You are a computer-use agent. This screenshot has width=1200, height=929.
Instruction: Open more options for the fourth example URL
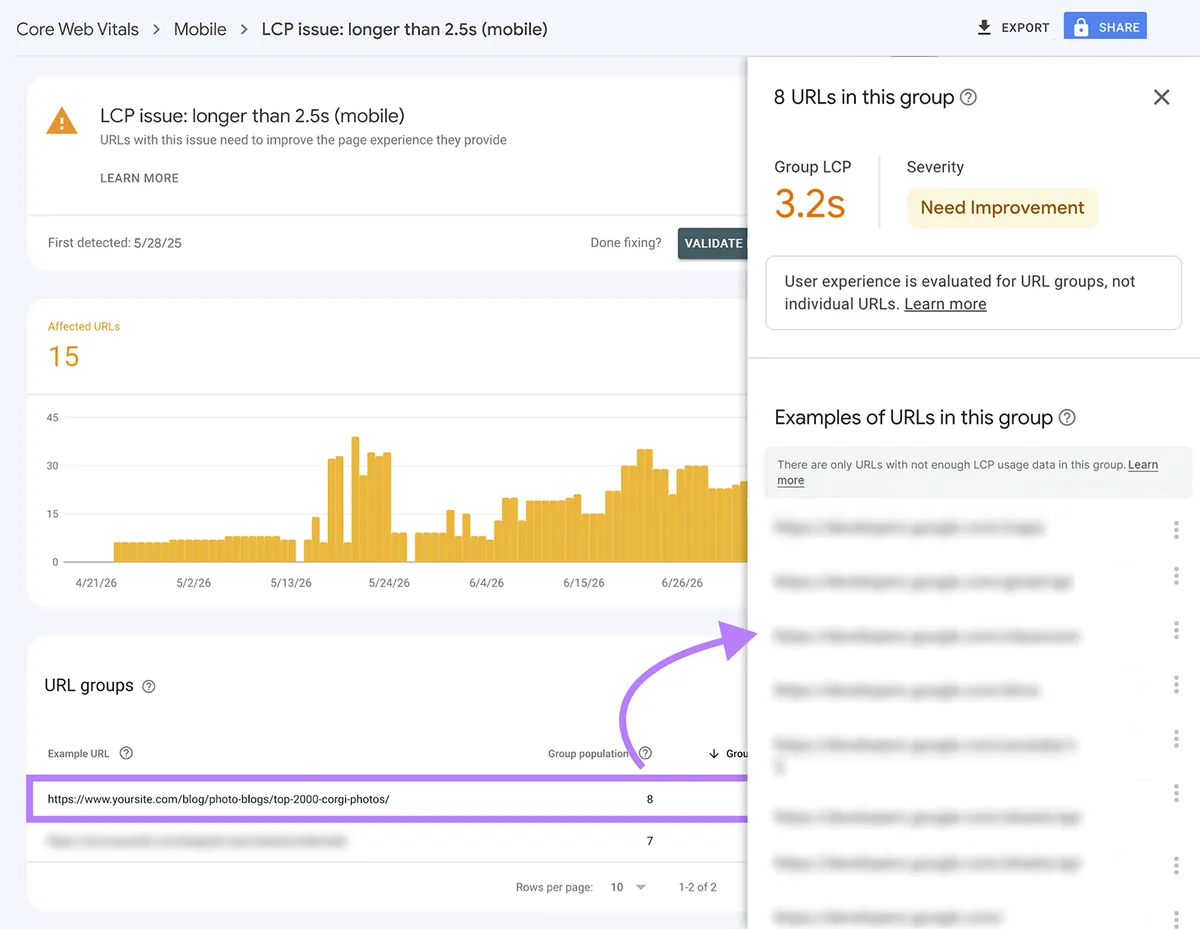[1176, 684]
